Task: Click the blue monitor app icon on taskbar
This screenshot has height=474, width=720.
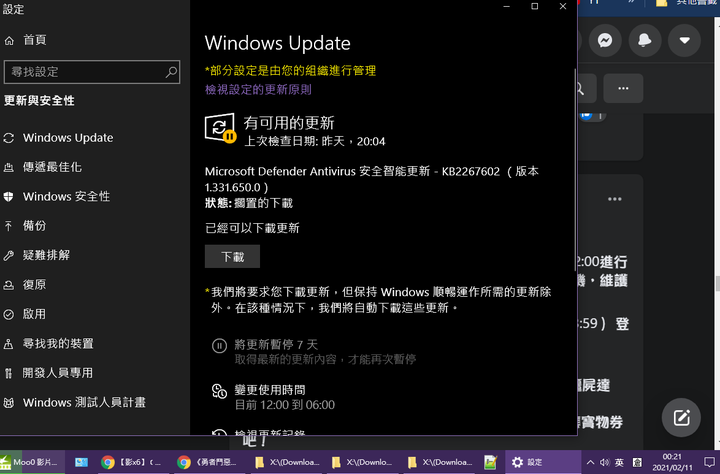Action: [81, 462]
